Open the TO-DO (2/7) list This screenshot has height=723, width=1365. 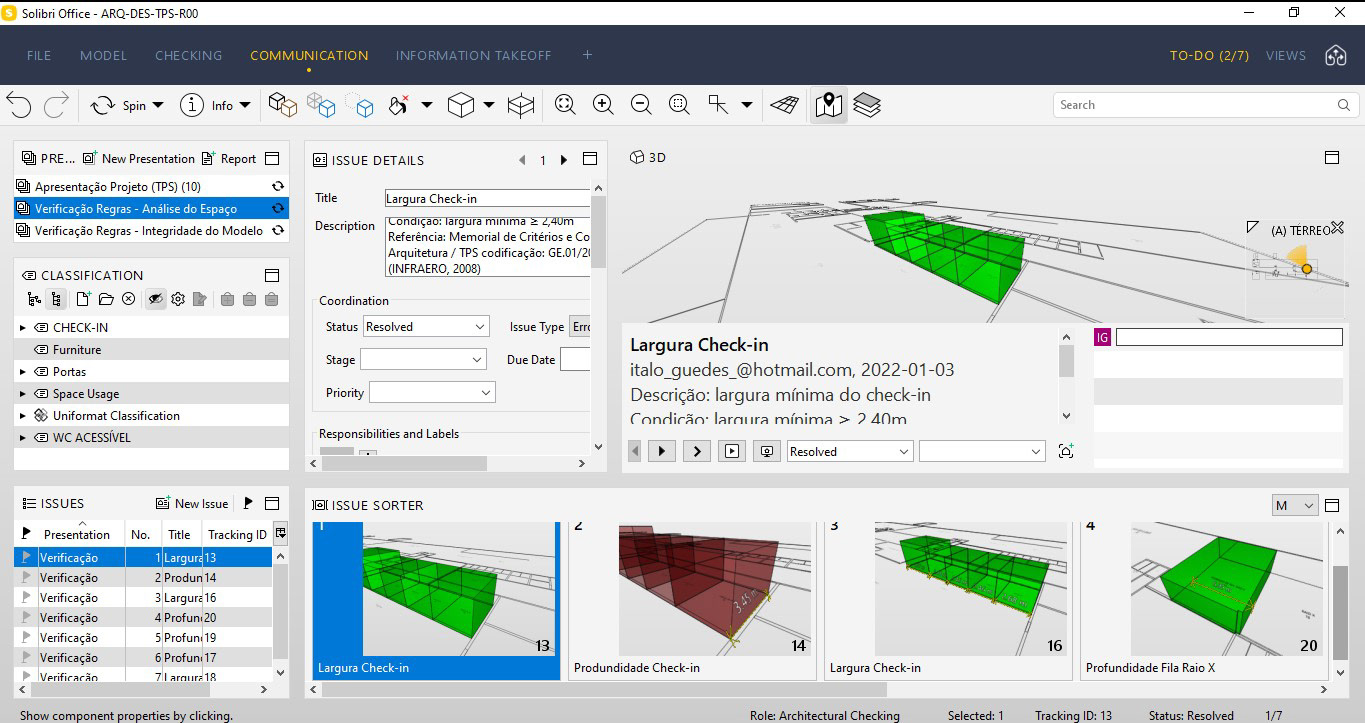tap(1209, 55)
